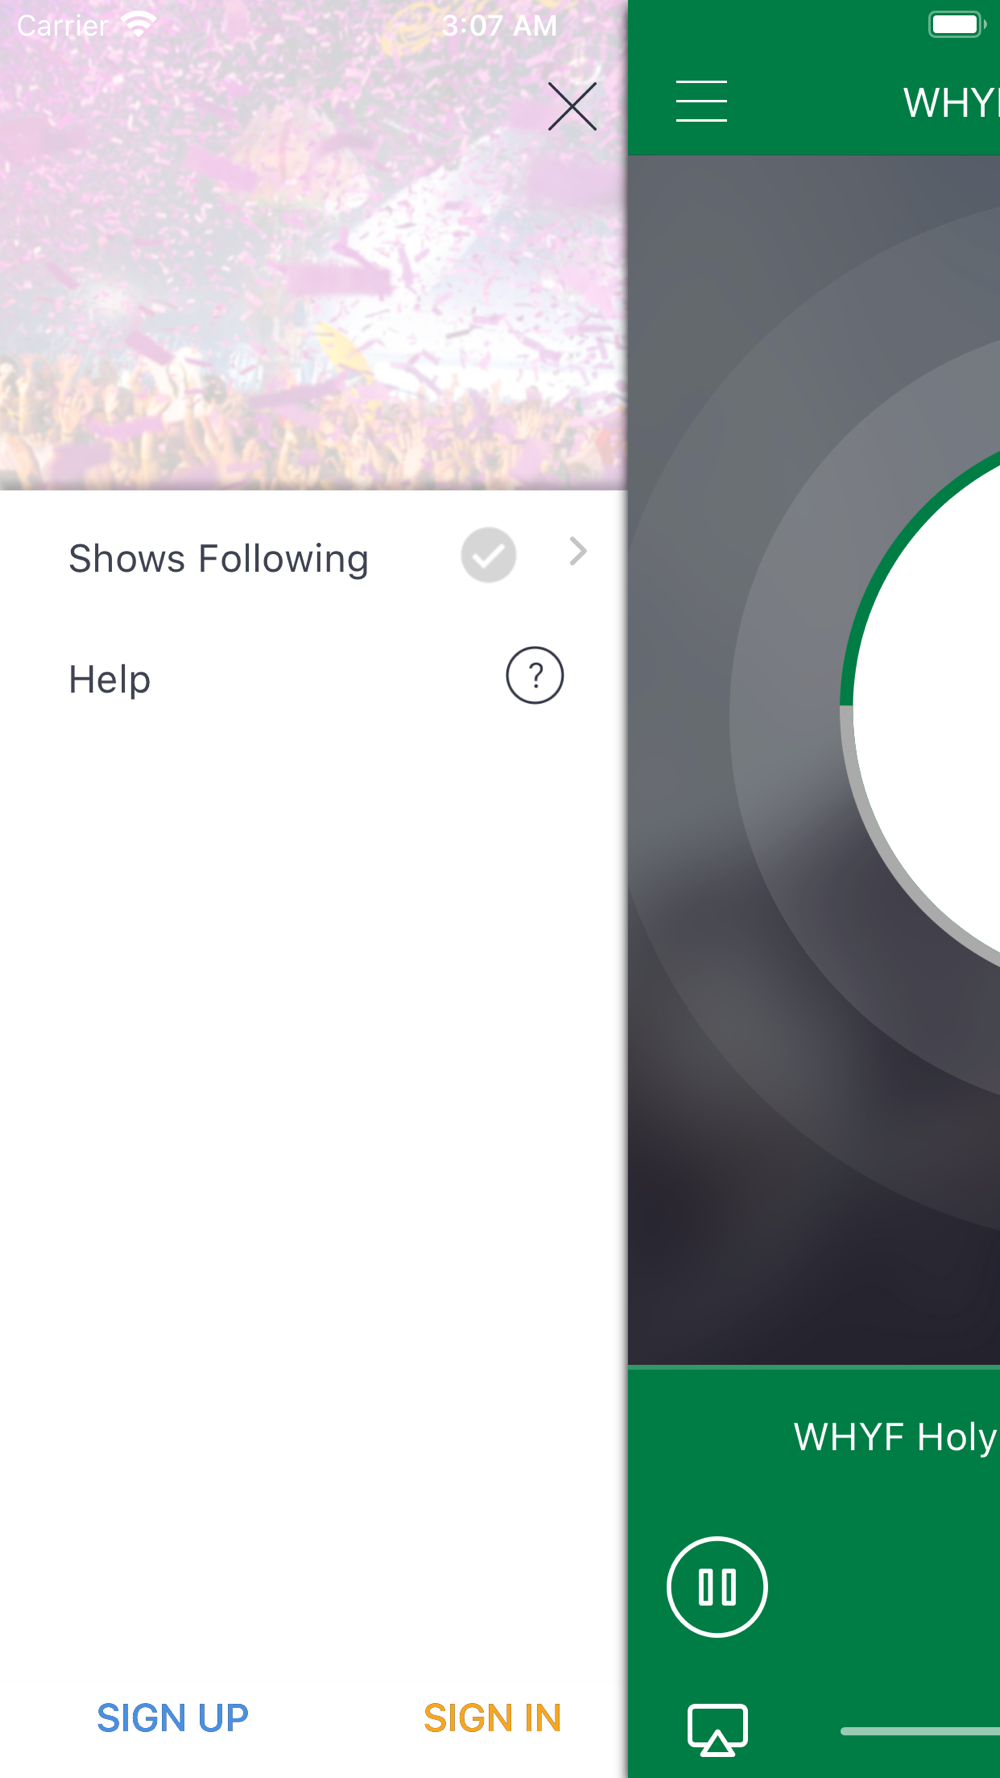Viewport: 1000px width, 1778px height.
Task: Tap the WiFi icon in status bar
Action: click(x=139, y=24)
